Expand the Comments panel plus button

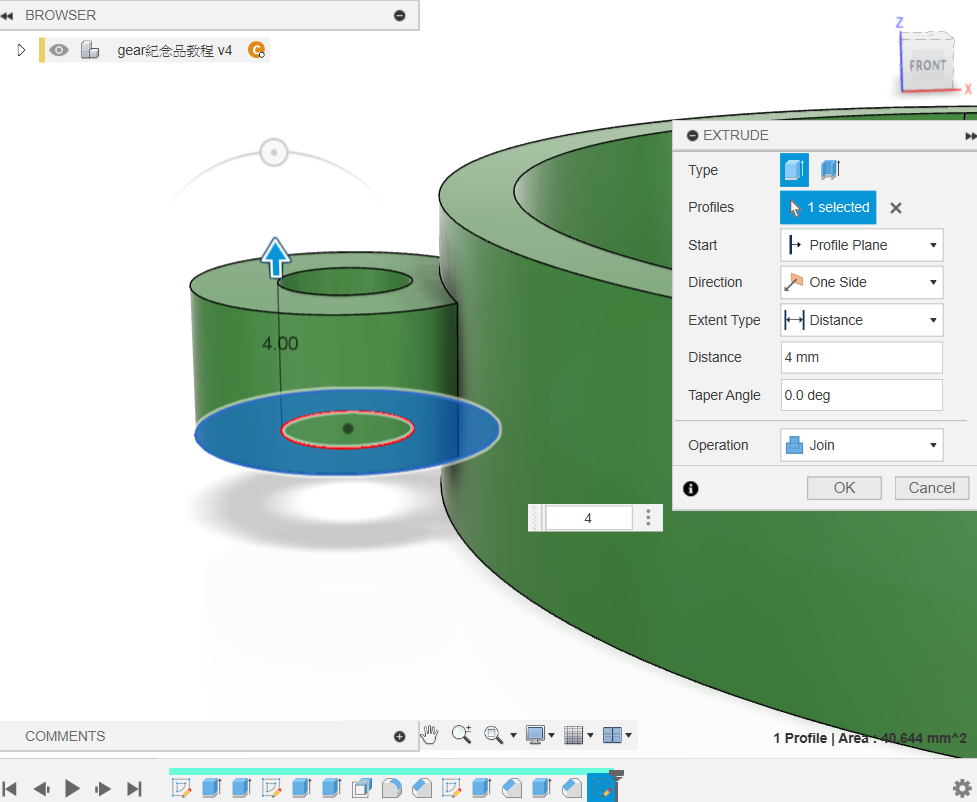pos(400,736)
